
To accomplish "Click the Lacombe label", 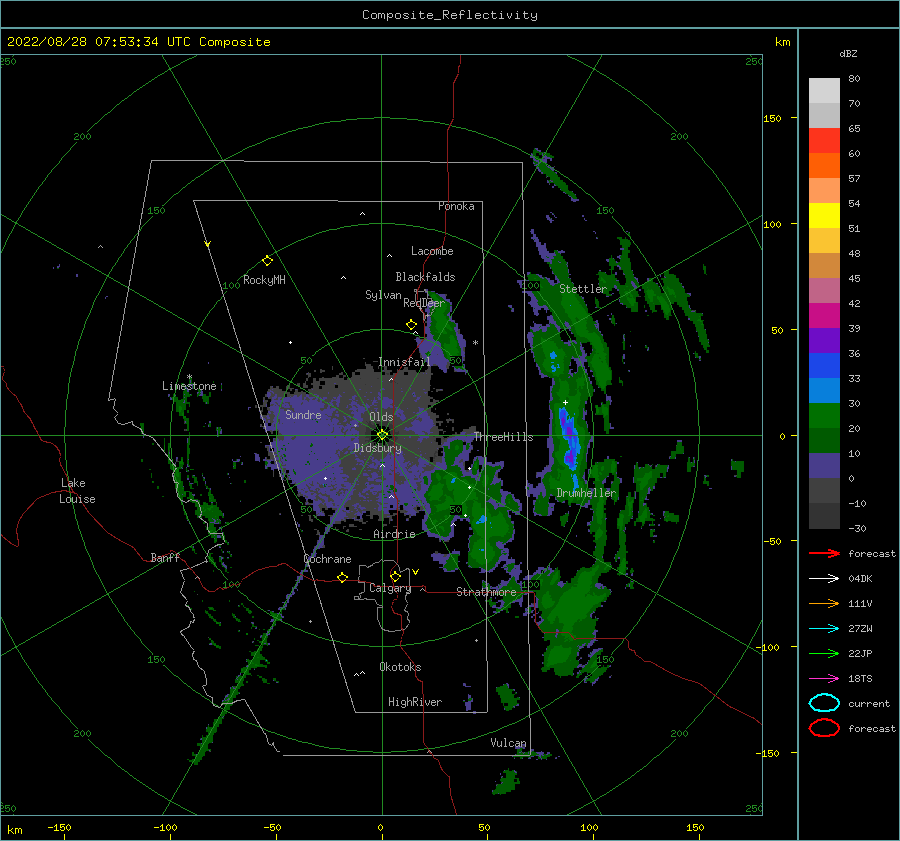I will pos(432,251).
